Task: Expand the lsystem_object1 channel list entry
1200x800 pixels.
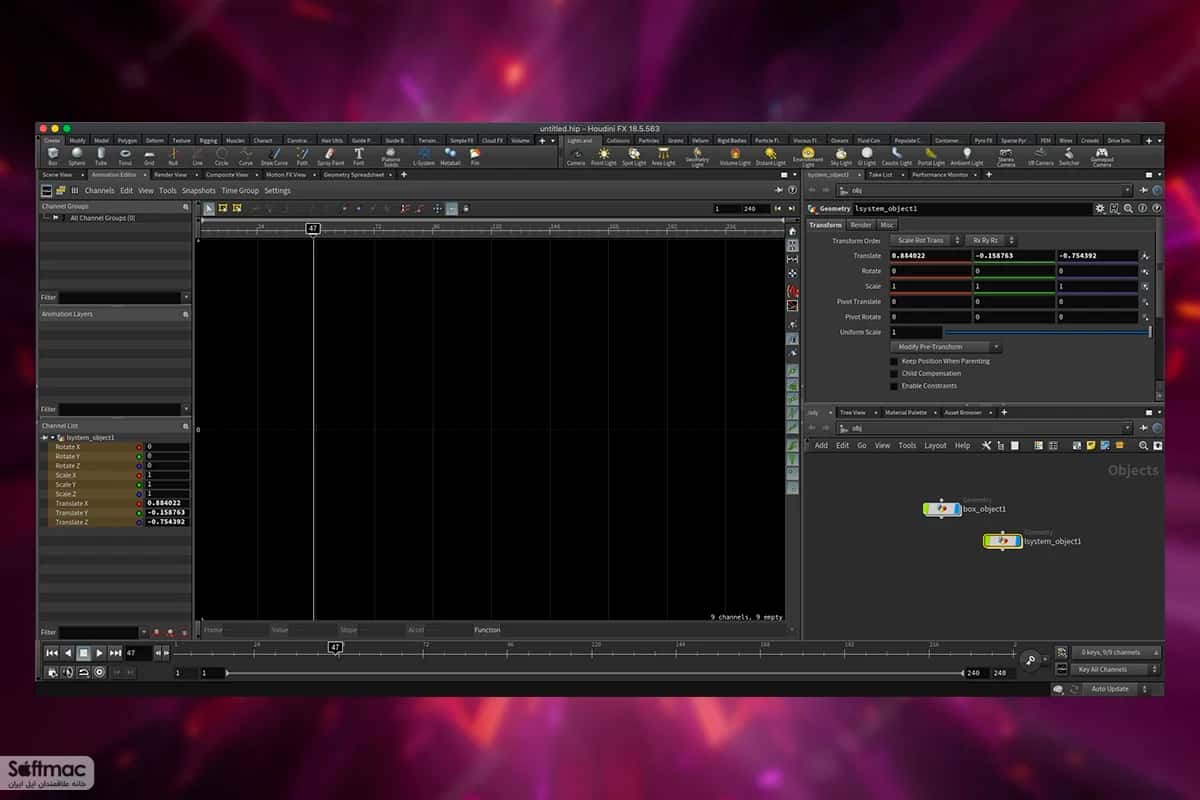Action: coord(52,437)
